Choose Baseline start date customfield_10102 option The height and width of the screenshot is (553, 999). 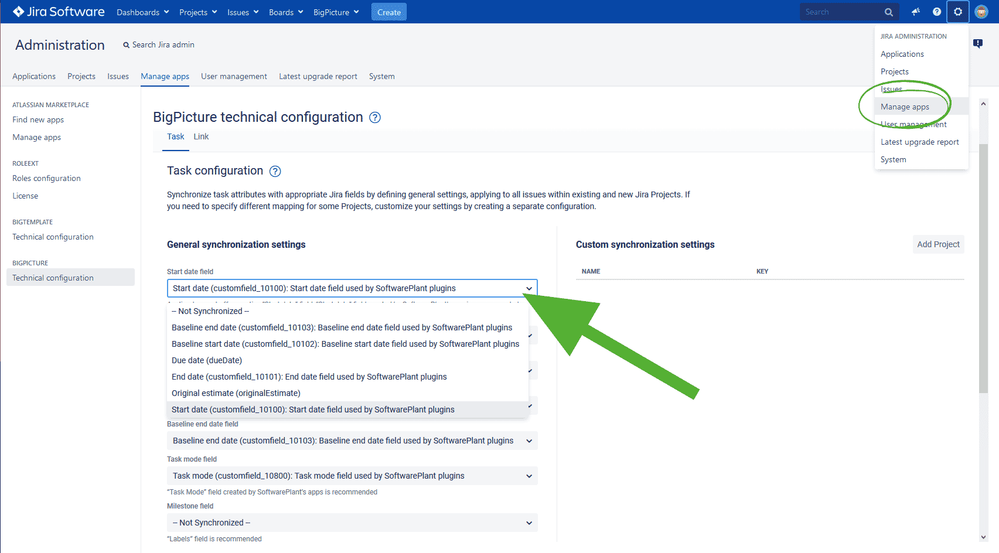pyautogui.click(x=348, y=344)
